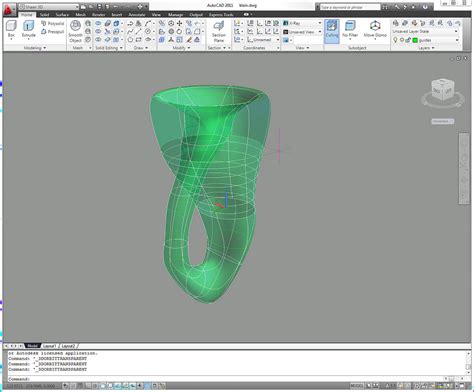Select the Model tab at bottom
Viewport: 474px width, 392px height.
32,346
